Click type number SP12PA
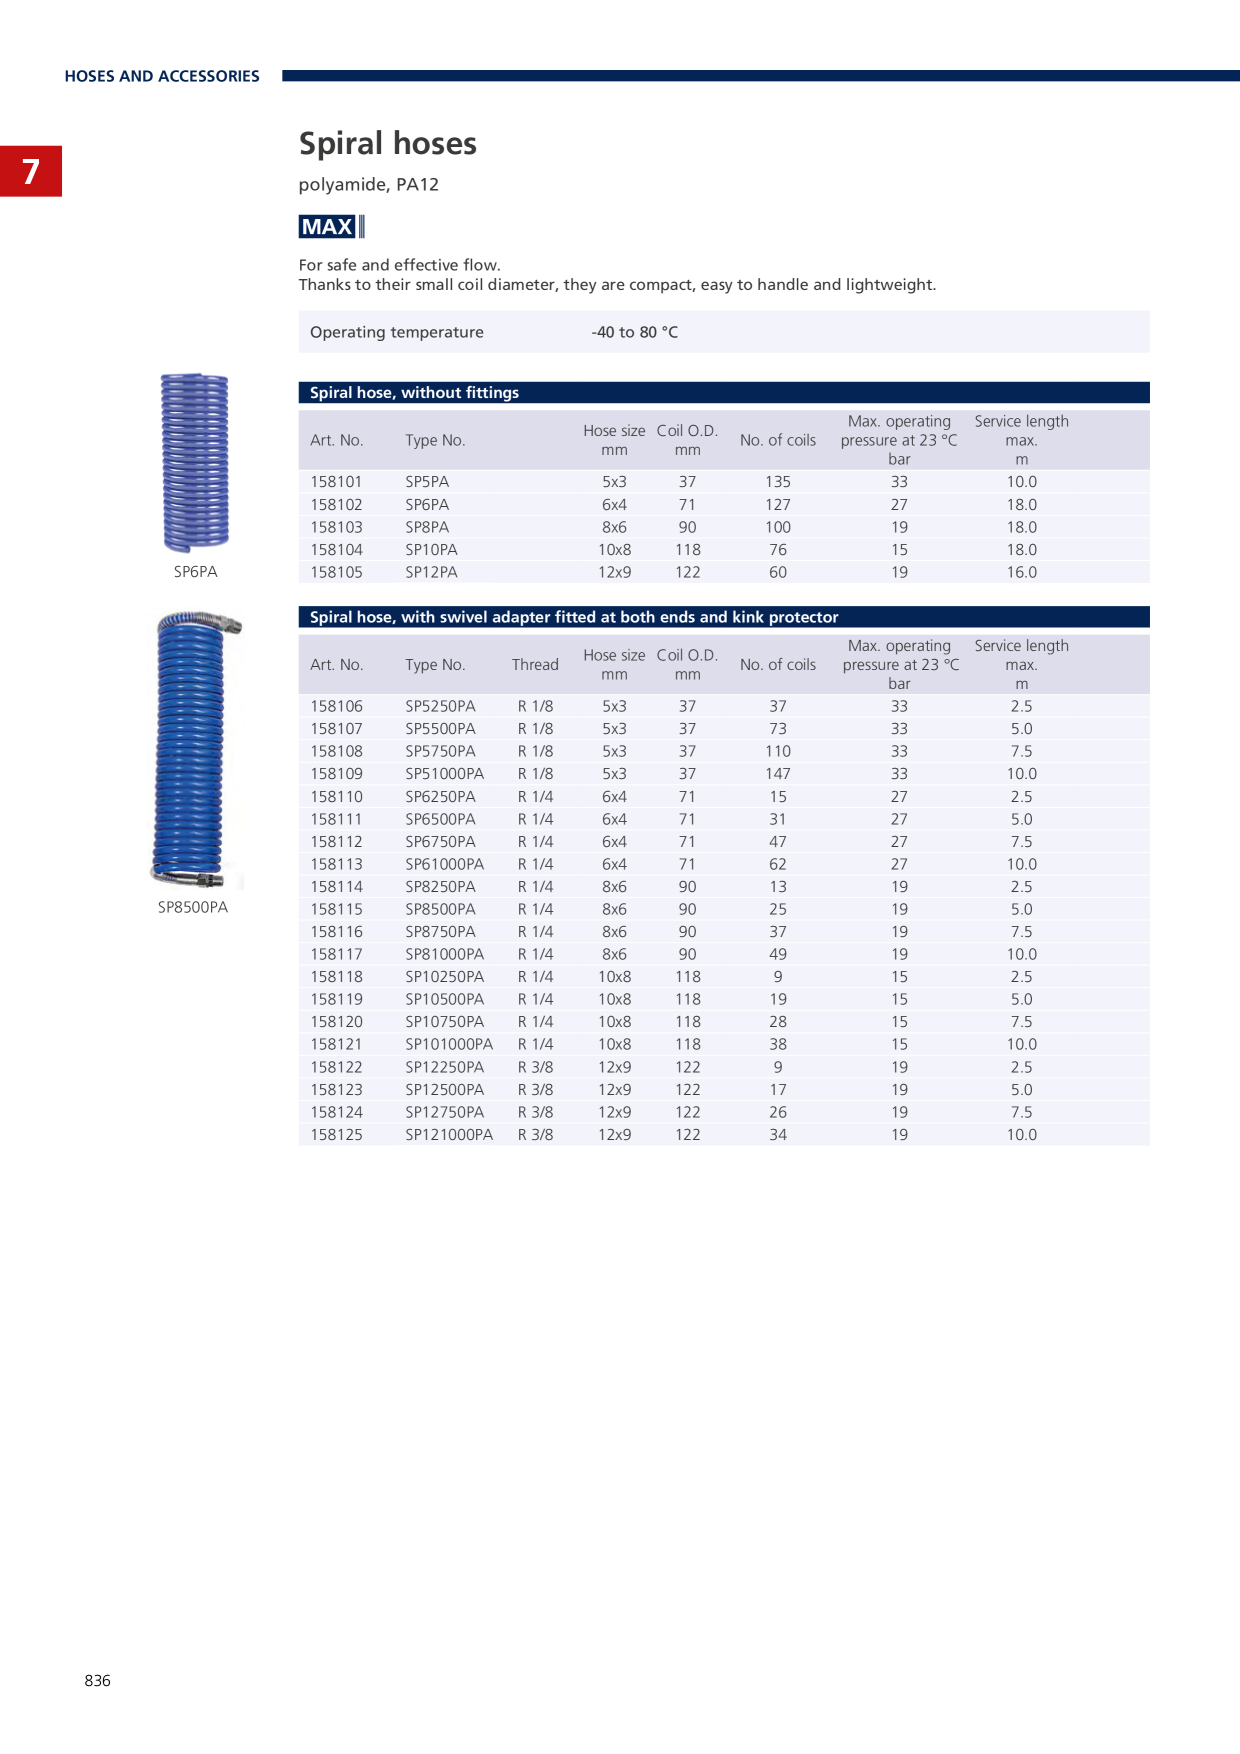Image resolution: width=1240 pixels, height=1754 pixels. [x=431, y=572]
